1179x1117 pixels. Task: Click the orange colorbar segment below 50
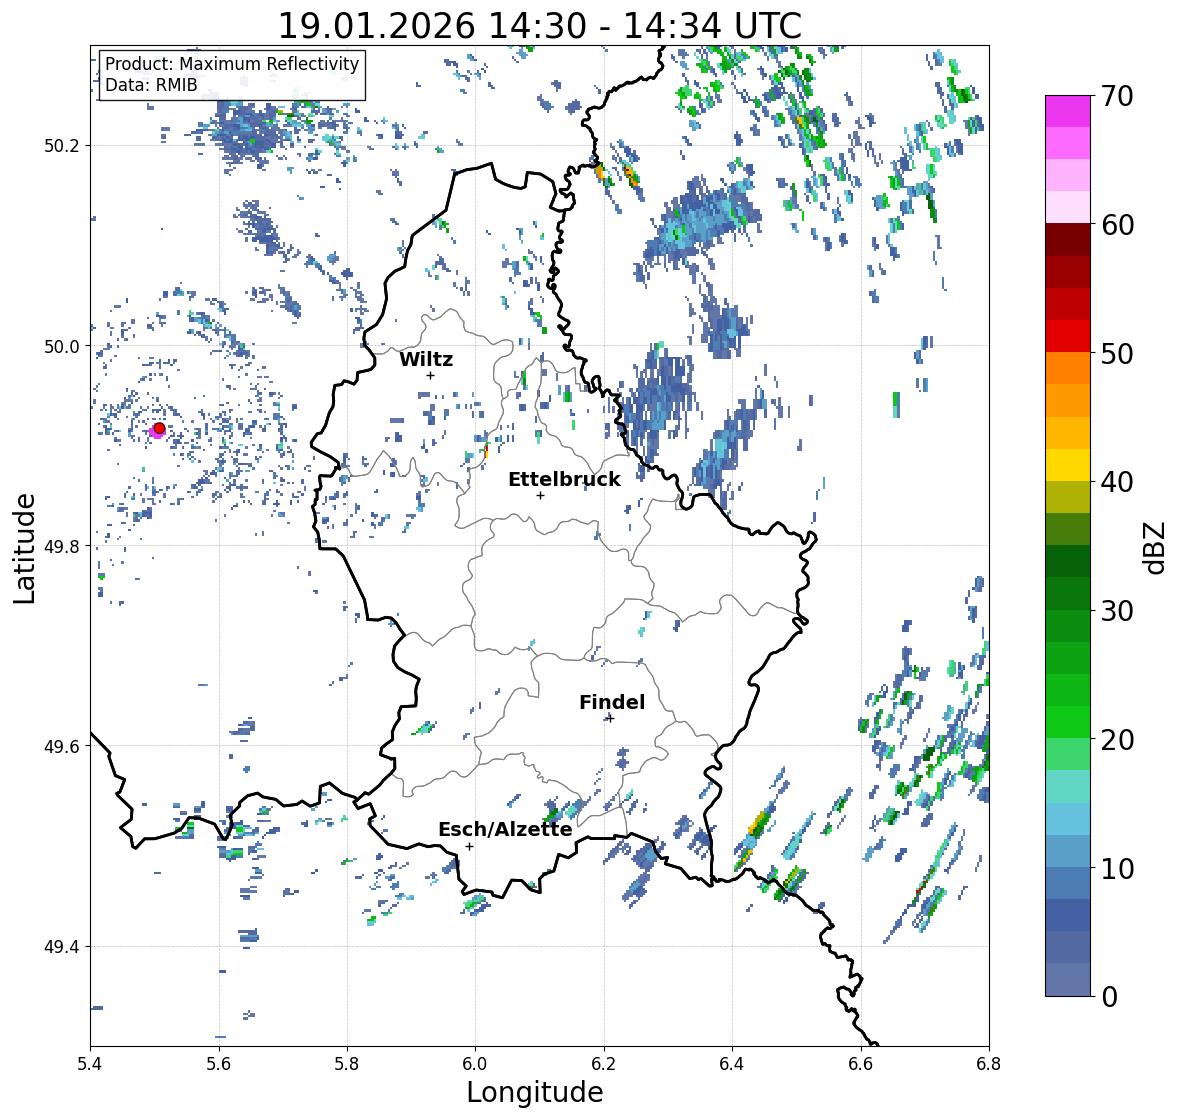point(1068,368)
